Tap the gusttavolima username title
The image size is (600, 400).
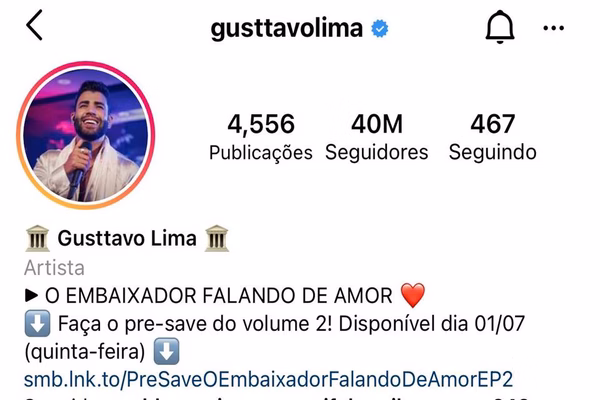point(287,29)
